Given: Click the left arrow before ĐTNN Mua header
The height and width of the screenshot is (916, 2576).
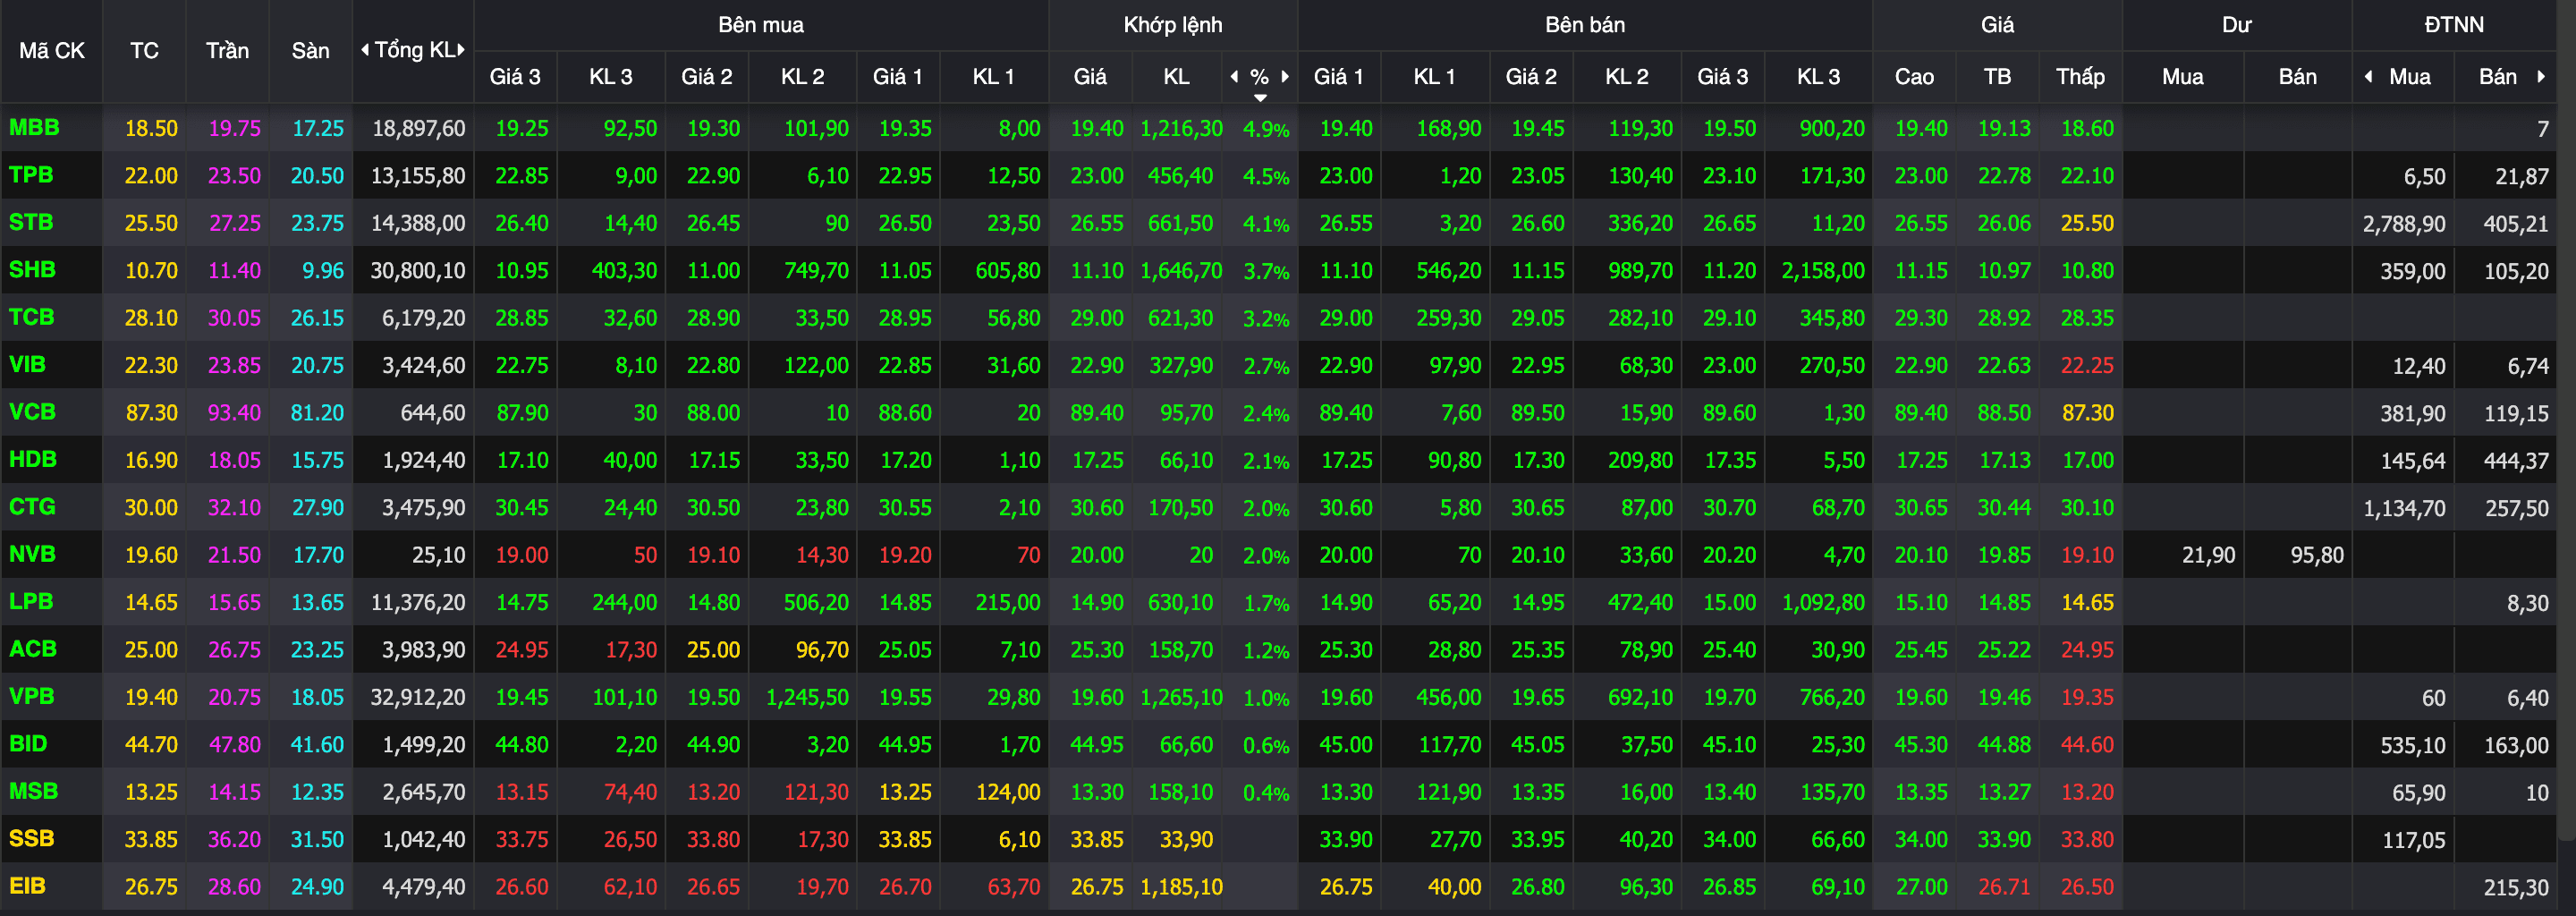Looking at the screenshot, I should click(2368, 76).
